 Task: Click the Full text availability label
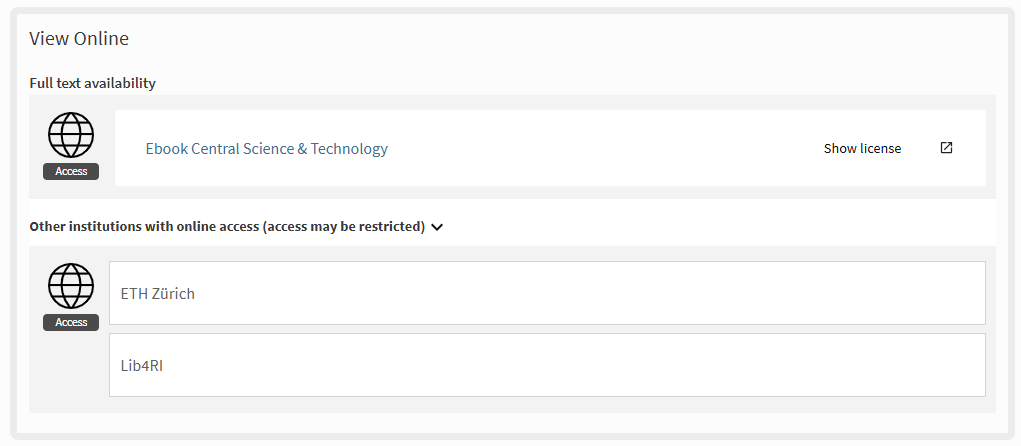click(x=92, y=83)
